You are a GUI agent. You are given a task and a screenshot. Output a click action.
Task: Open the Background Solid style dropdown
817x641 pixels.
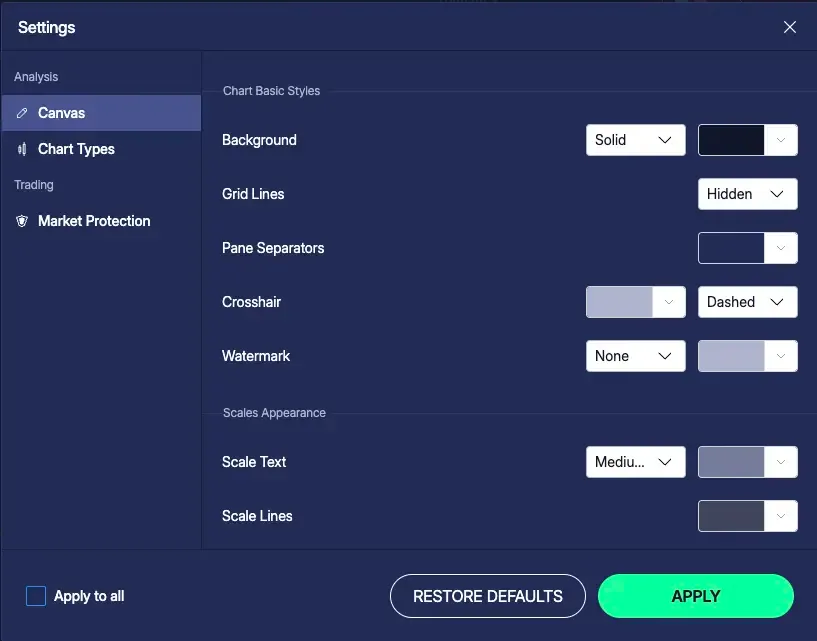coord(635,140)
